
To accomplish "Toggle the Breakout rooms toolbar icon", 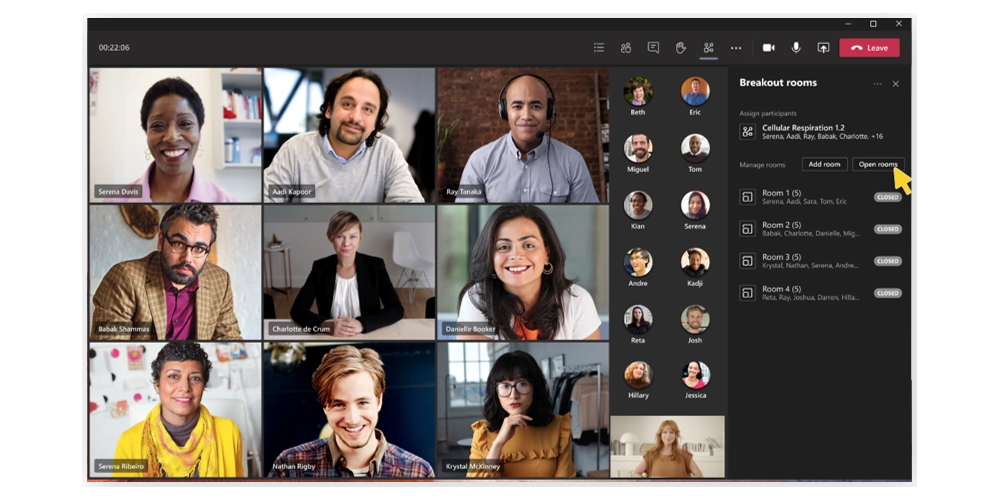I will (709, 48).
